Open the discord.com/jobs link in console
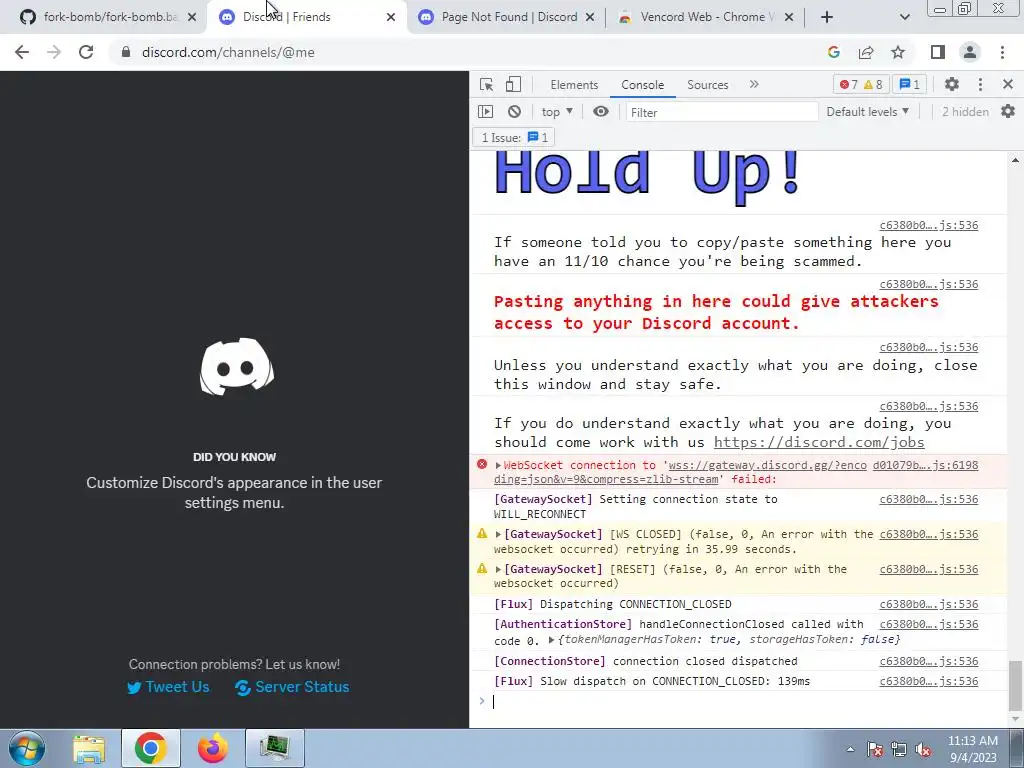Image resolution: width=1024 pixels, height=768 pixels. tap(819, 442)
